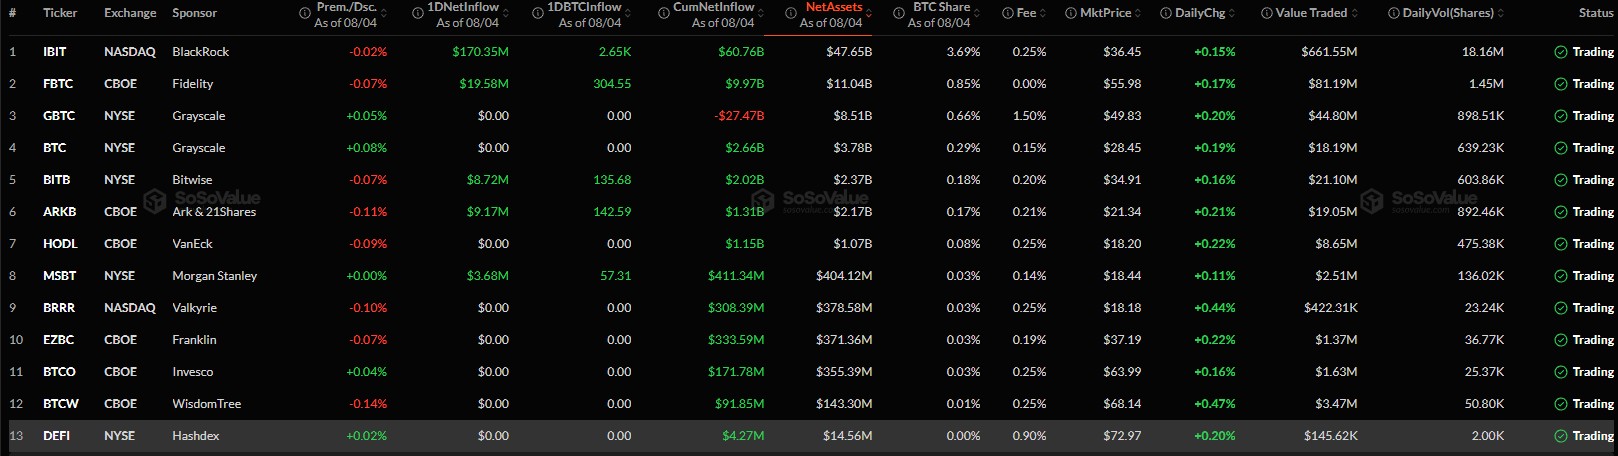
Task: Click the sort arrows next to NetAssets
Action: pos(870,13)
